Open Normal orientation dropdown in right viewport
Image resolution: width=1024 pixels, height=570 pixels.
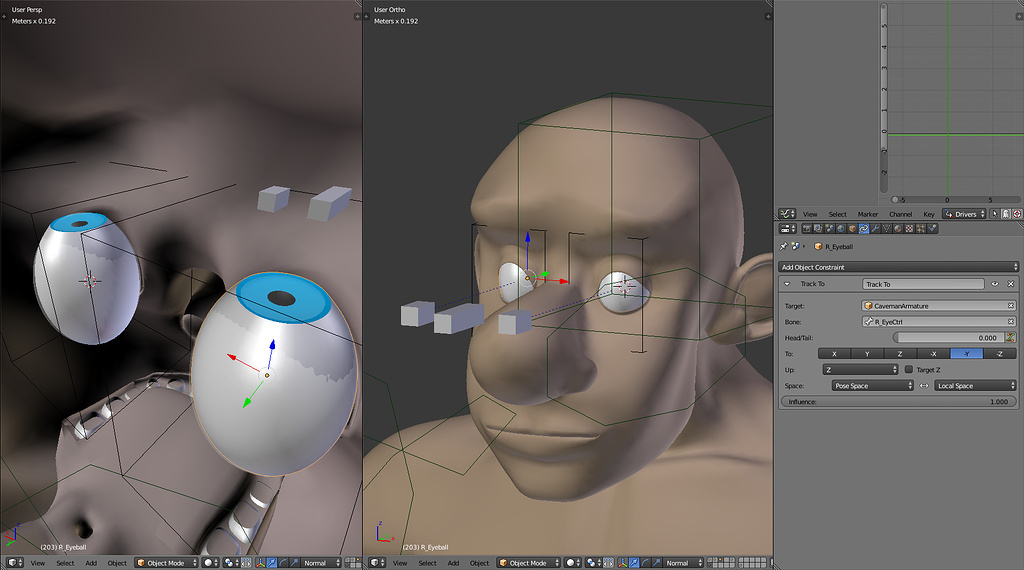(684, 563)
